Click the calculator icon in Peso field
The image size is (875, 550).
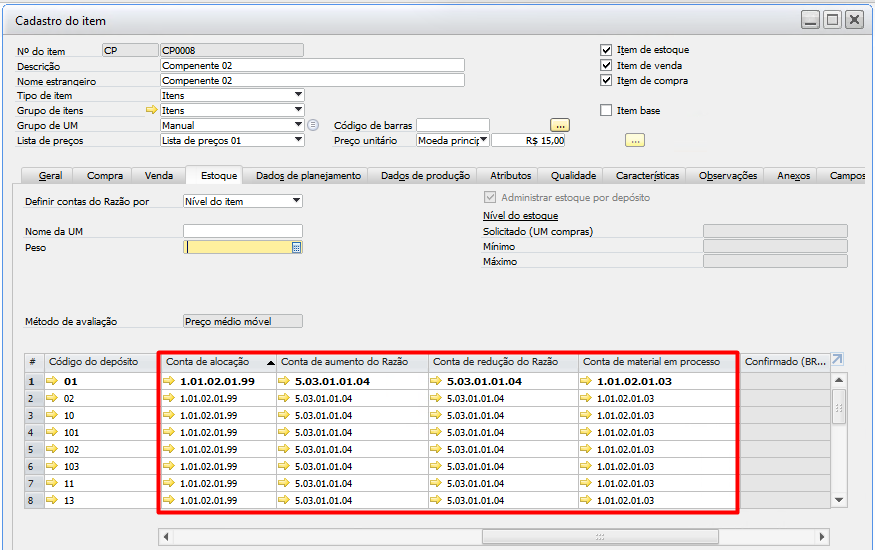coord(296,248)
